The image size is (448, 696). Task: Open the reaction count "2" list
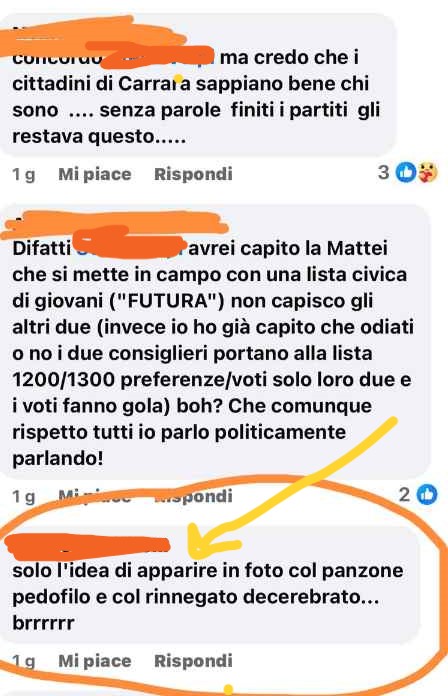click(404, 494)
